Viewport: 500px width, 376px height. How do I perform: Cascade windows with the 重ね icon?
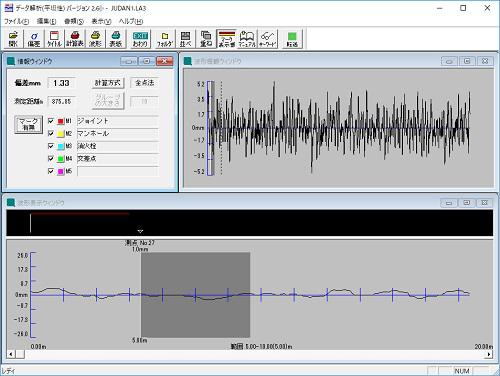pos(206,39)
